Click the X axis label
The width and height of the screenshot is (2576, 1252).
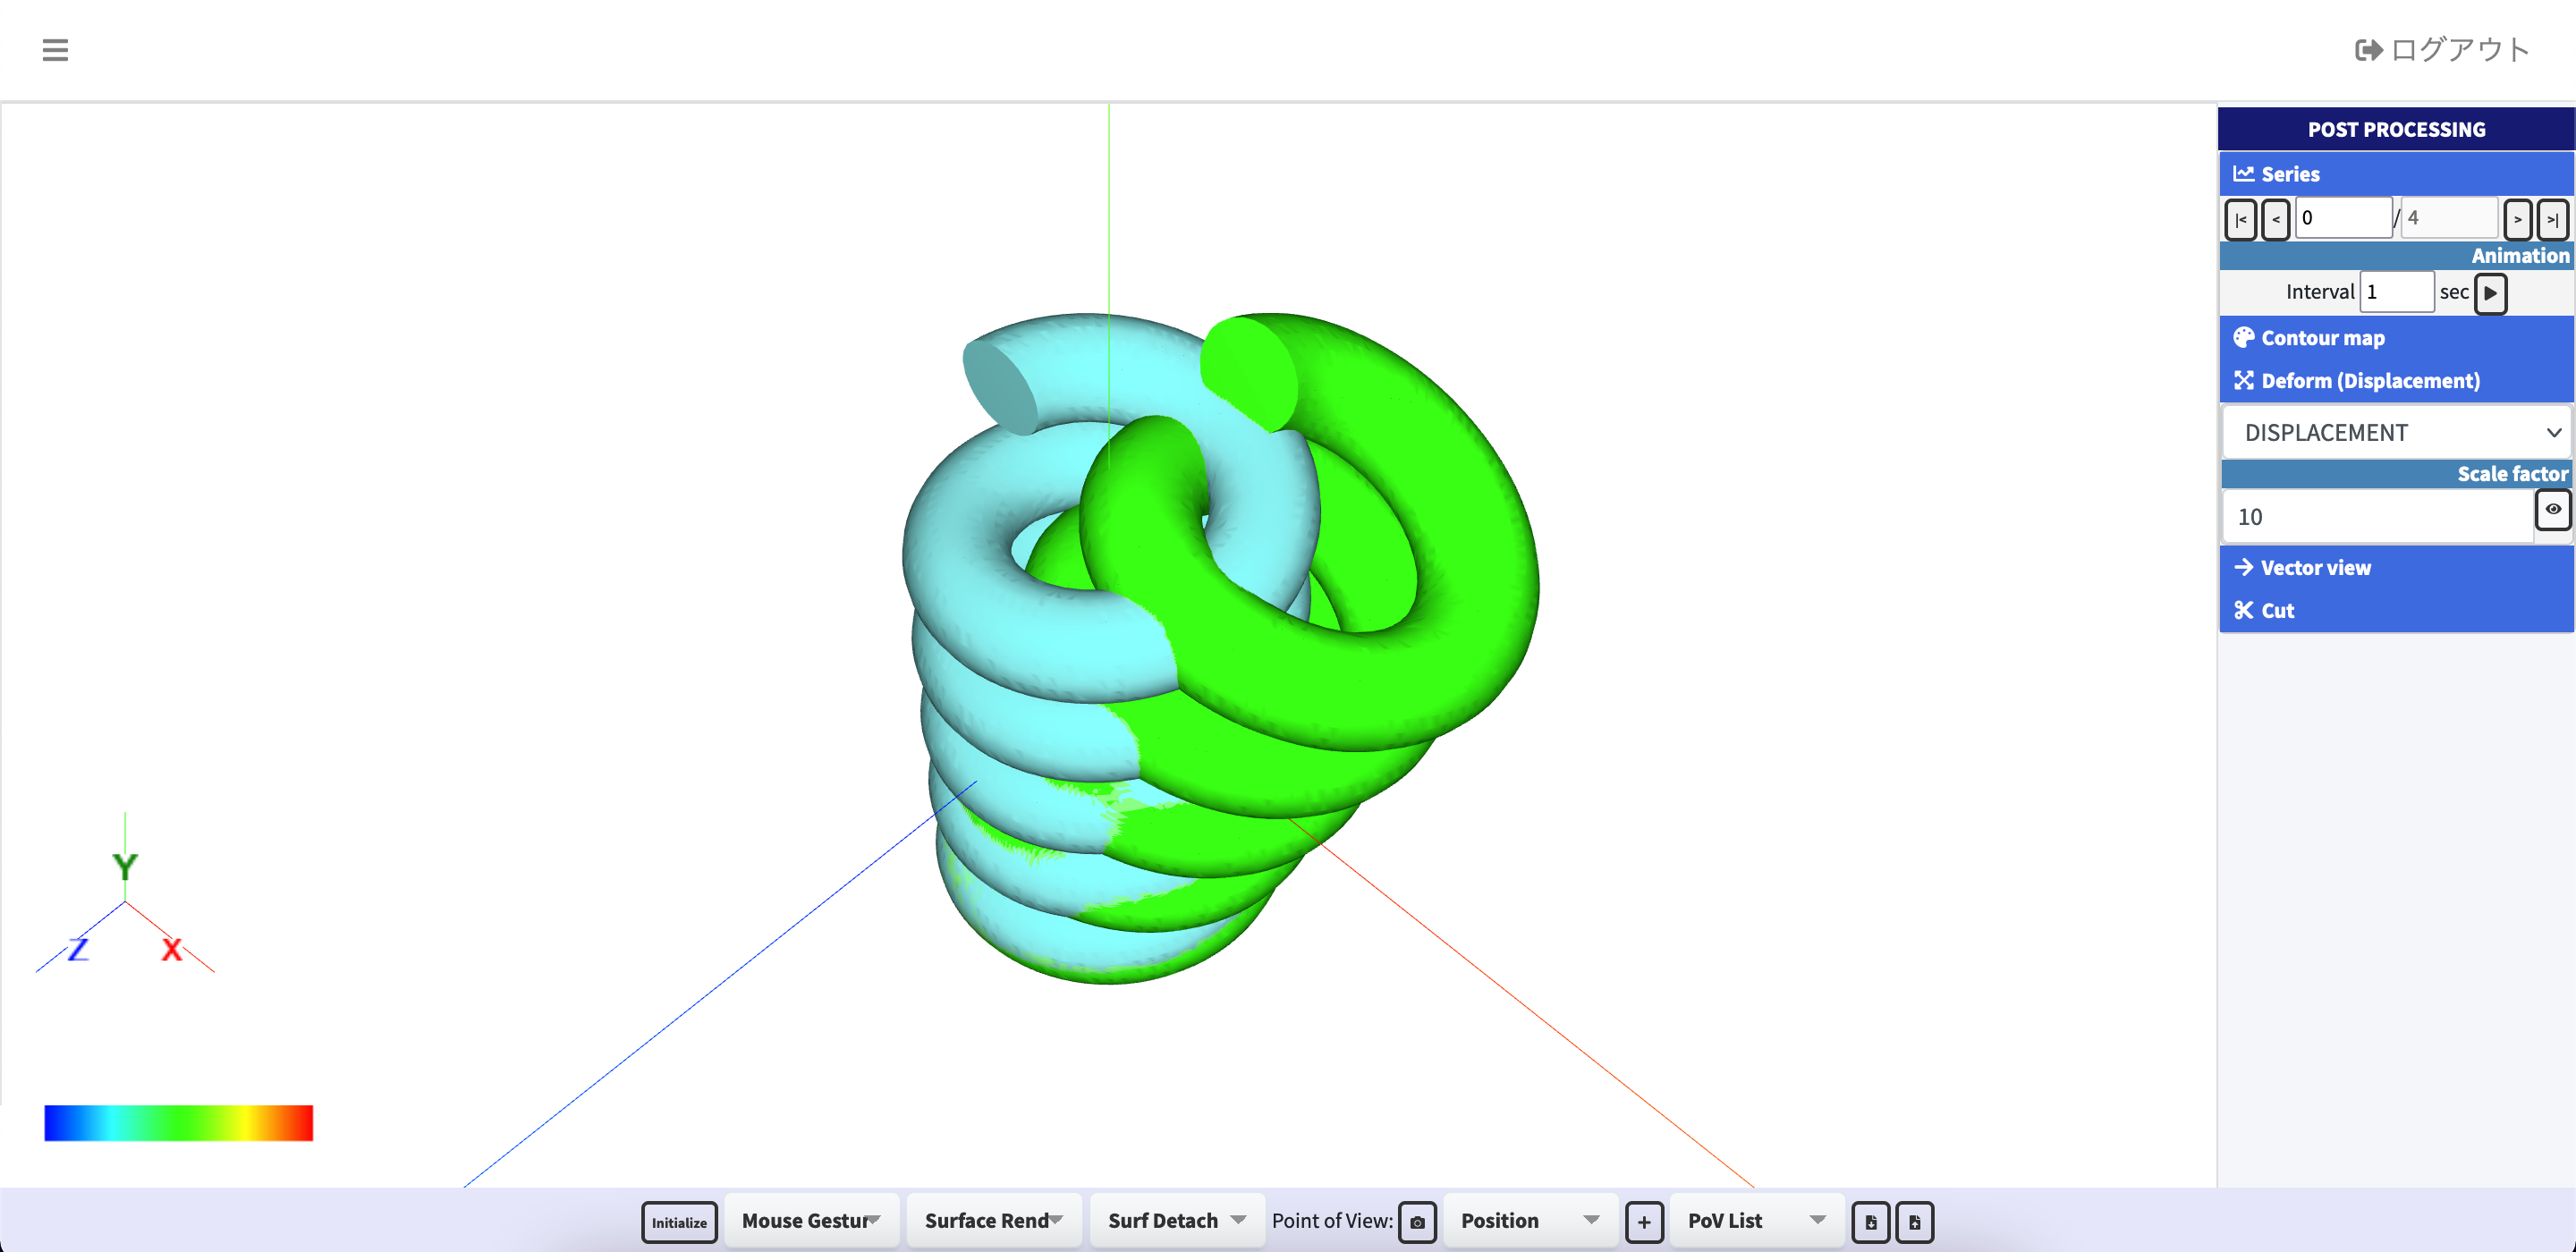coord(172,949)
